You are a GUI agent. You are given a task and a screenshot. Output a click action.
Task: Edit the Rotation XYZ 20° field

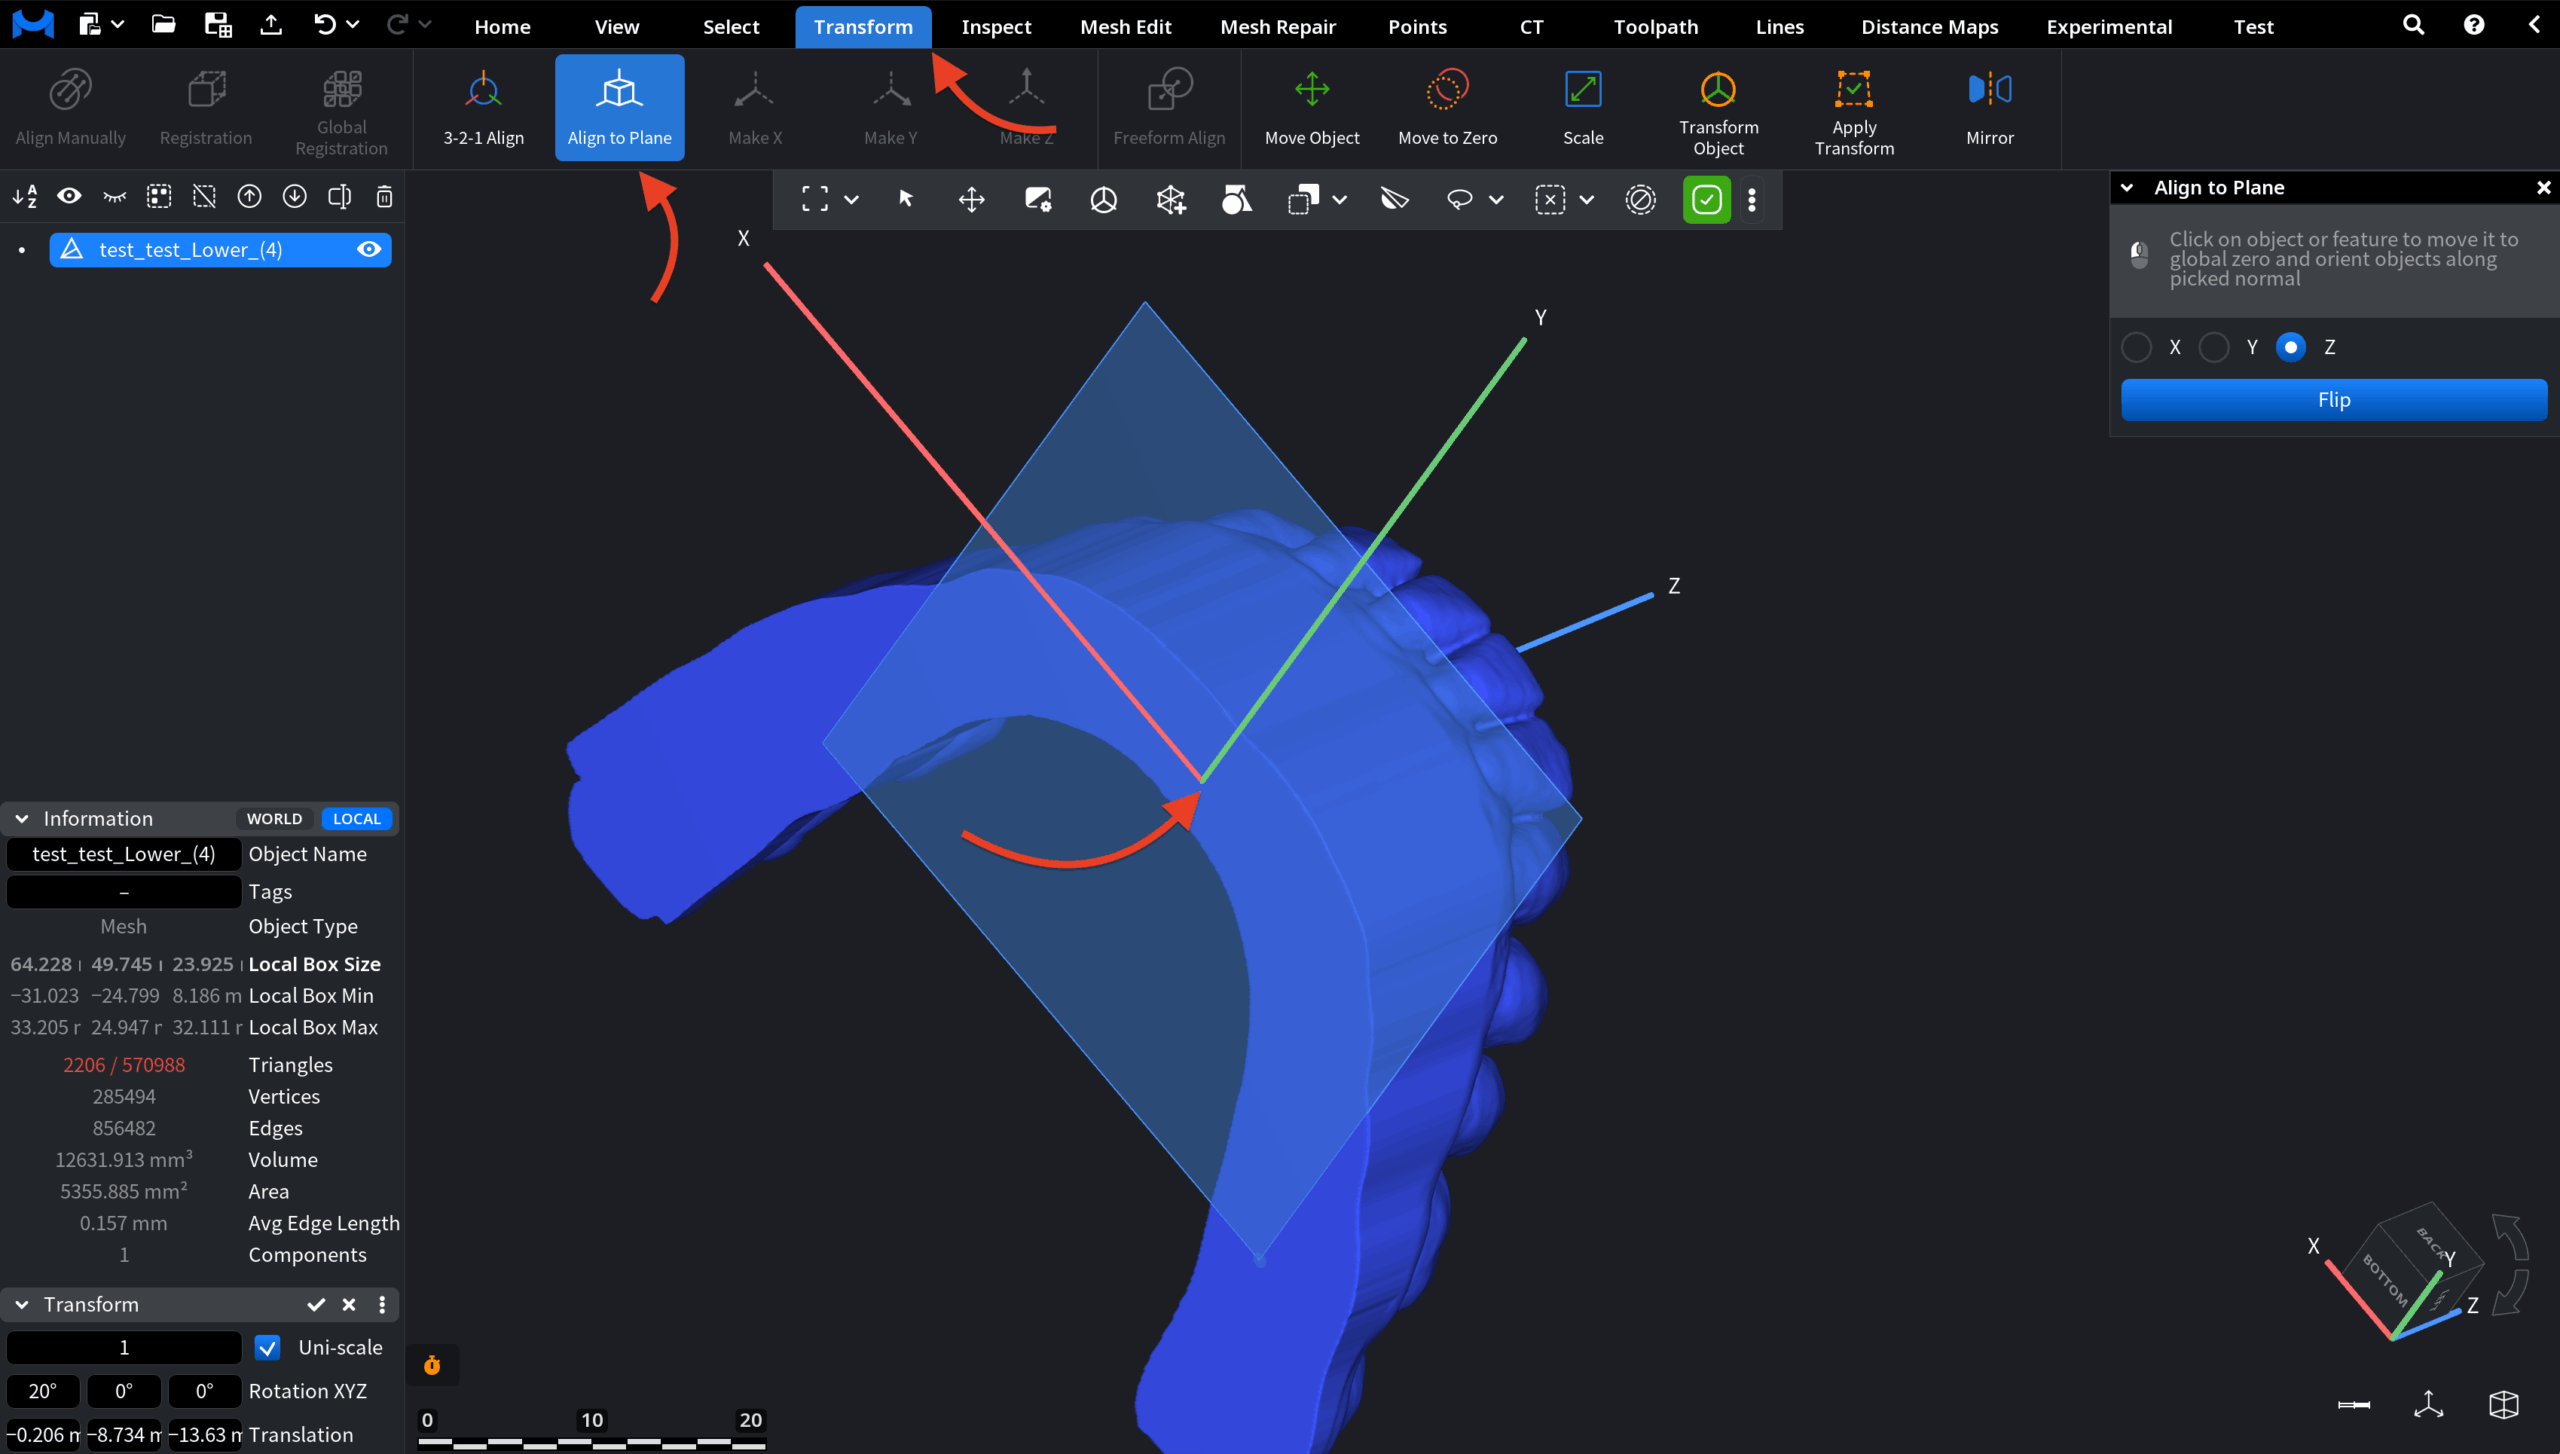coord(44,1391)
